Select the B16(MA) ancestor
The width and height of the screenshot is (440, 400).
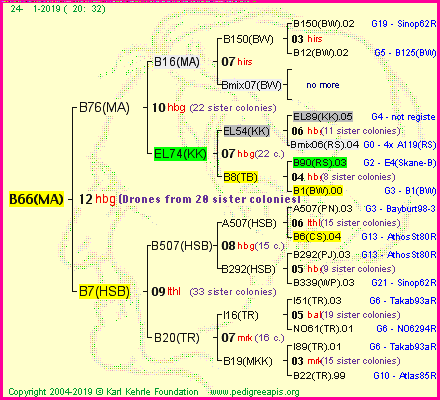pos(177,62)
